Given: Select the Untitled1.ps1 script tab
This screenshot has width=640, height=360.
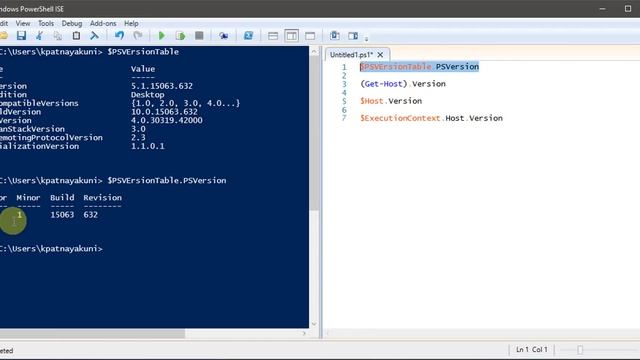Looking at the screenshot, I should click(351, 54).
